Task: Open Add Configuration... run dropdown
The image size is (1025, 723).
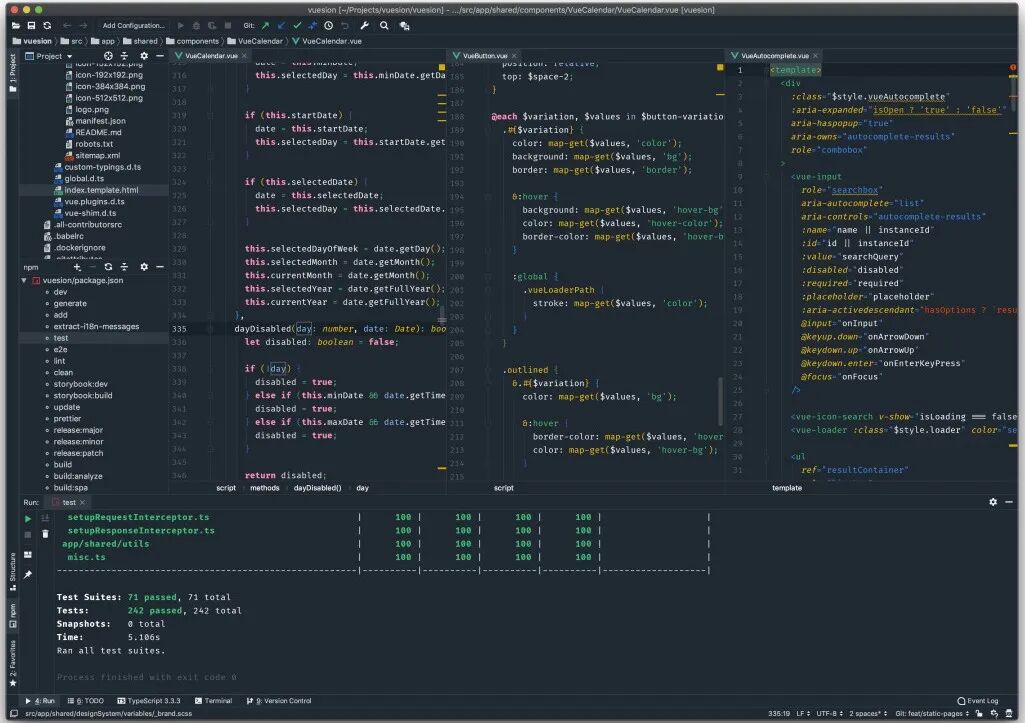Action: (x=133, y=25)
